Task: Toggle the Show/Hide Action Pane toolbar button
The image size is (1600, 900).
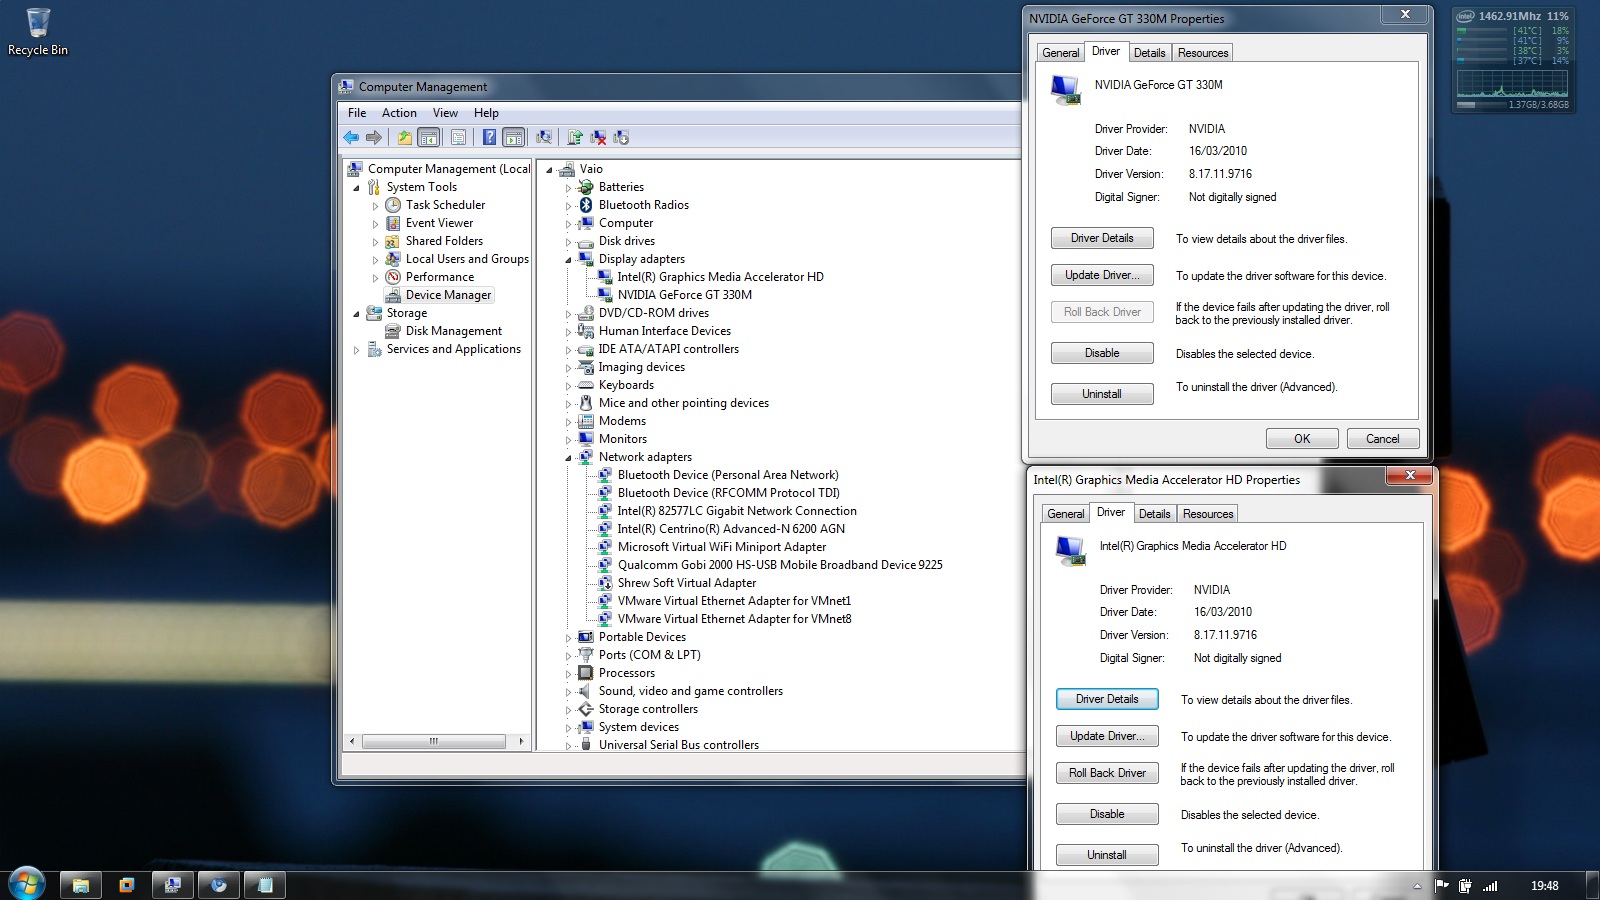Action: [x=513, y=138]
